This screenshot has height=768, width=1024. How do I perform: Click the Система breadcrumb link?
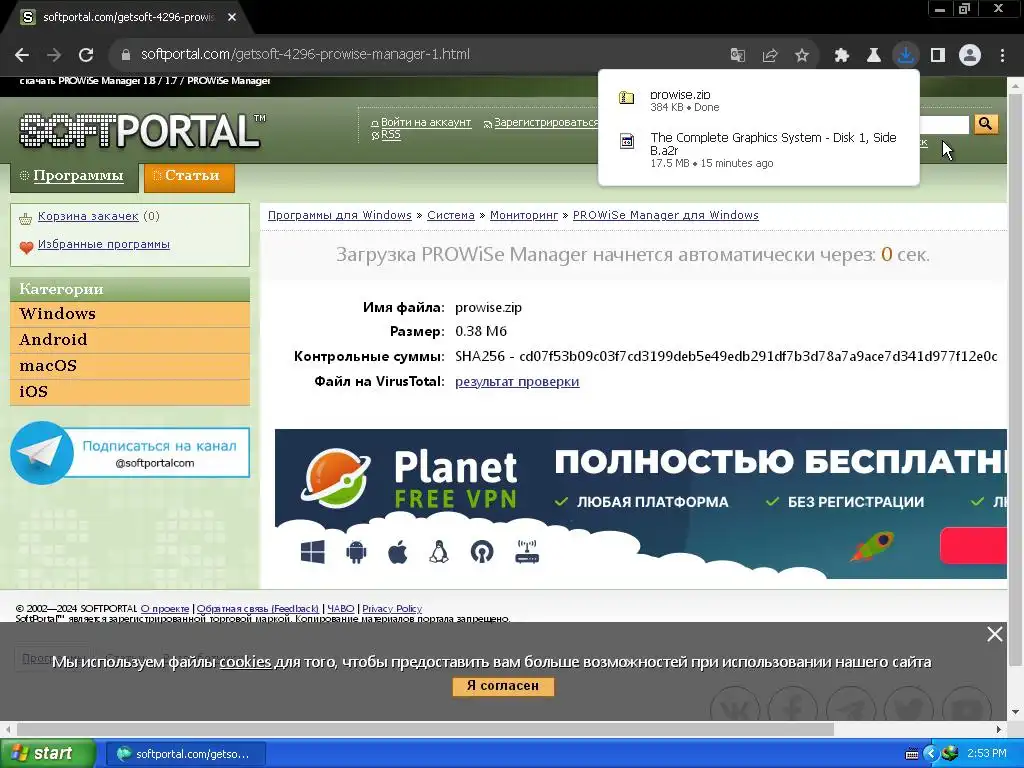coord(451,216)
